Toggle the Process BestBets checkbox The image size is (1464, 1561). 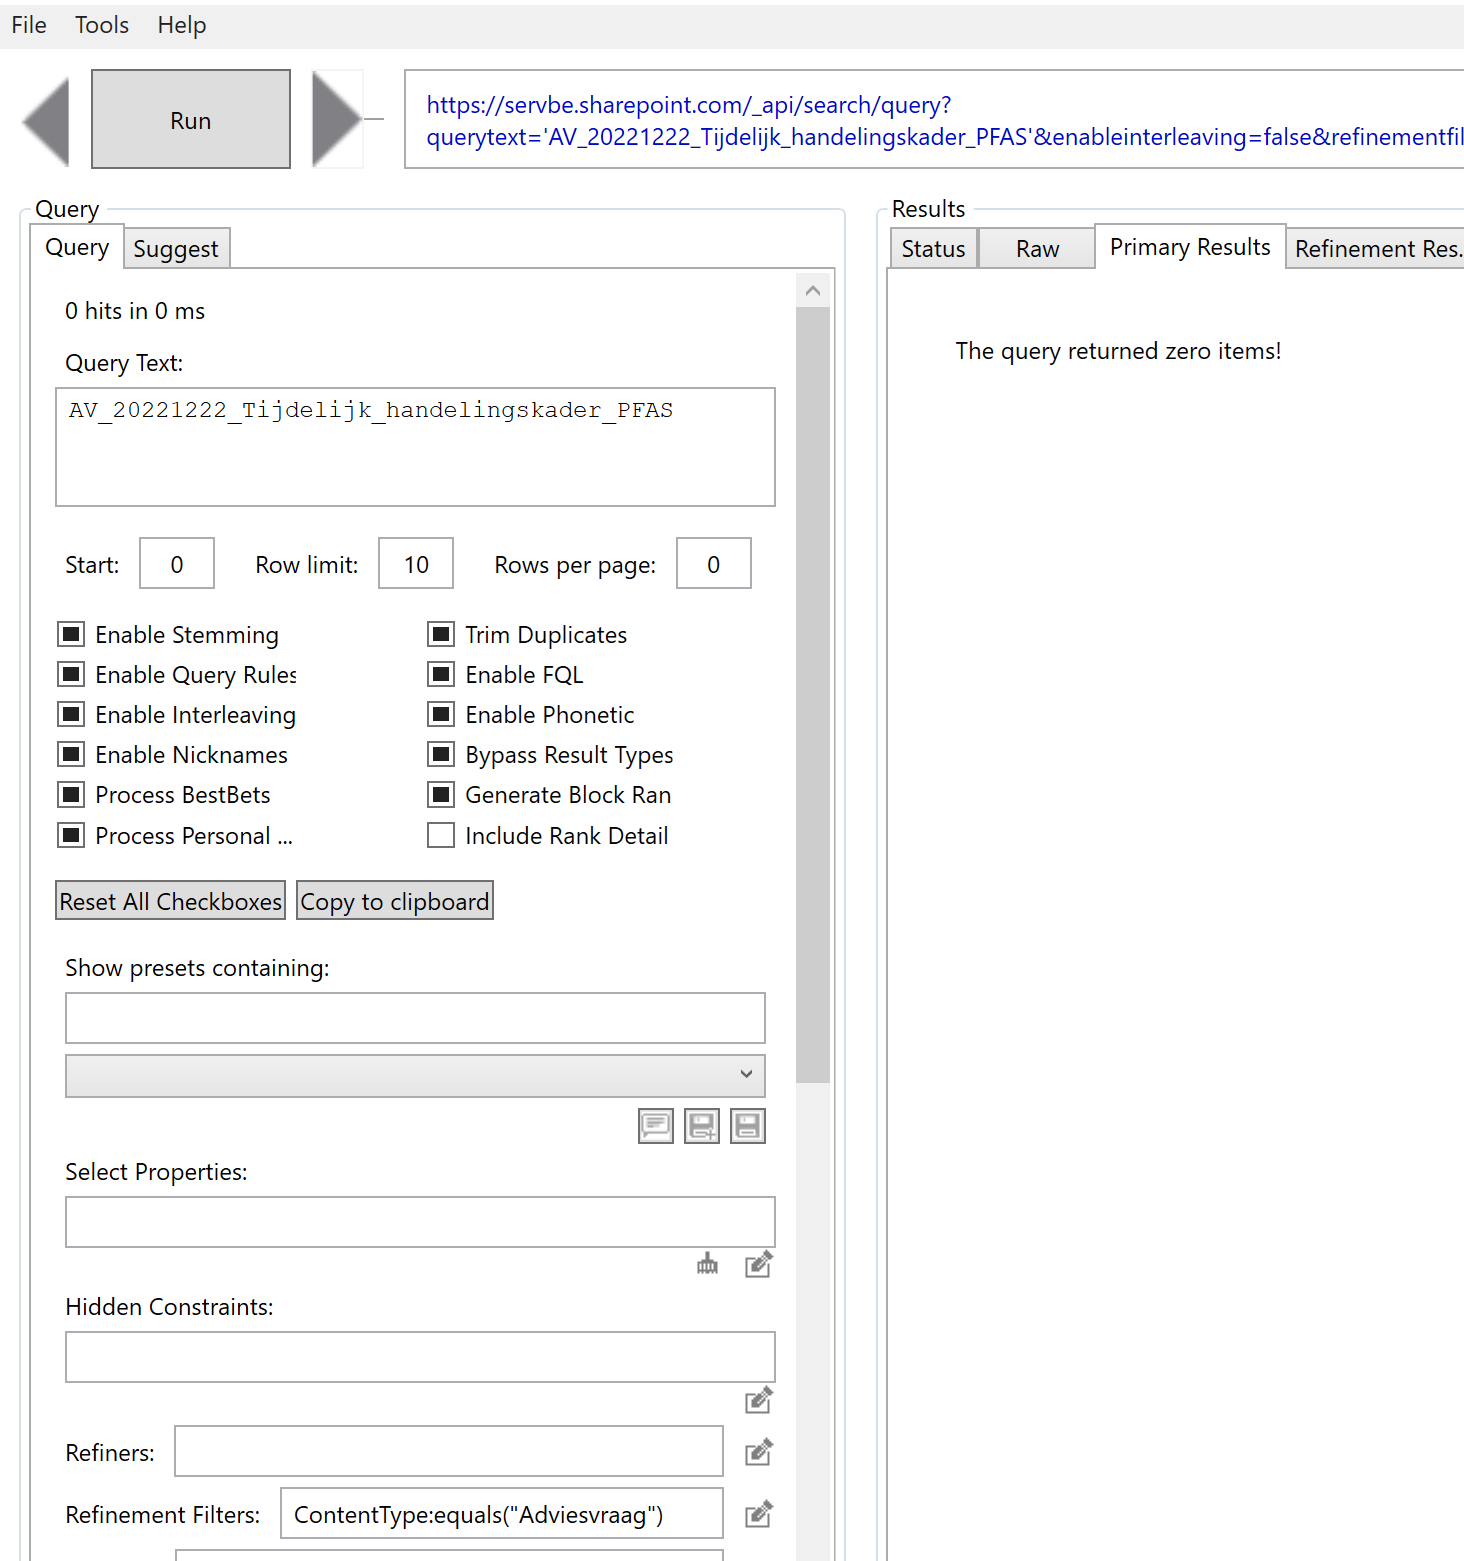[x=71, y=795]
